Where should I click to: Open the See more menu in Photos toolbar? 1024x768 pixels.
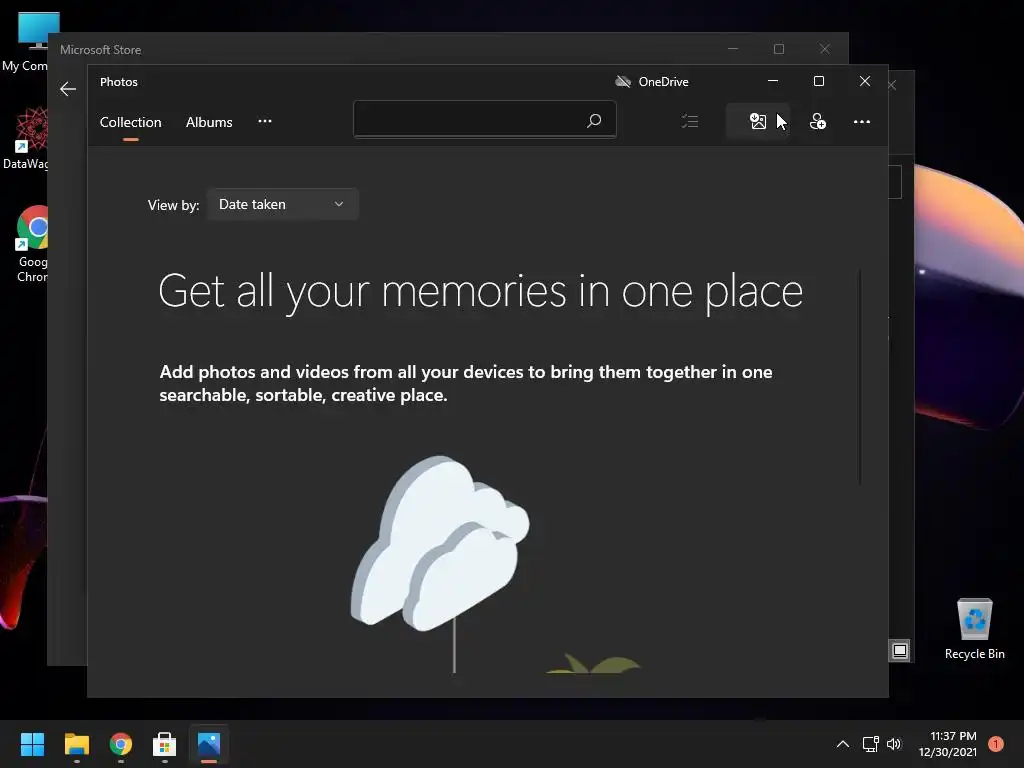862,121
